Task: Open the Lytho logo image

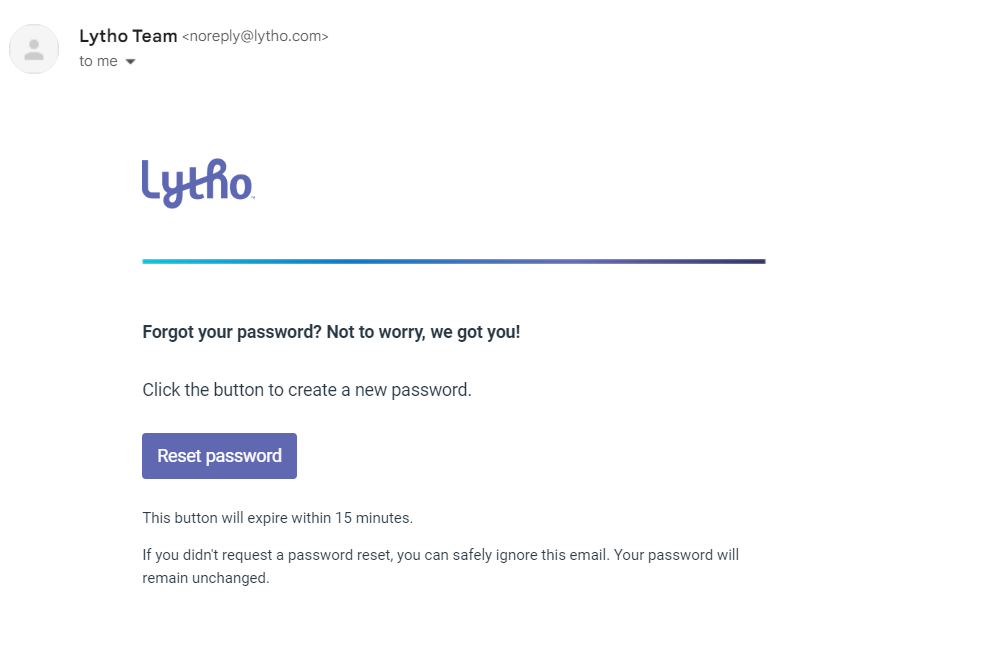Action: [x=198, y=184]
